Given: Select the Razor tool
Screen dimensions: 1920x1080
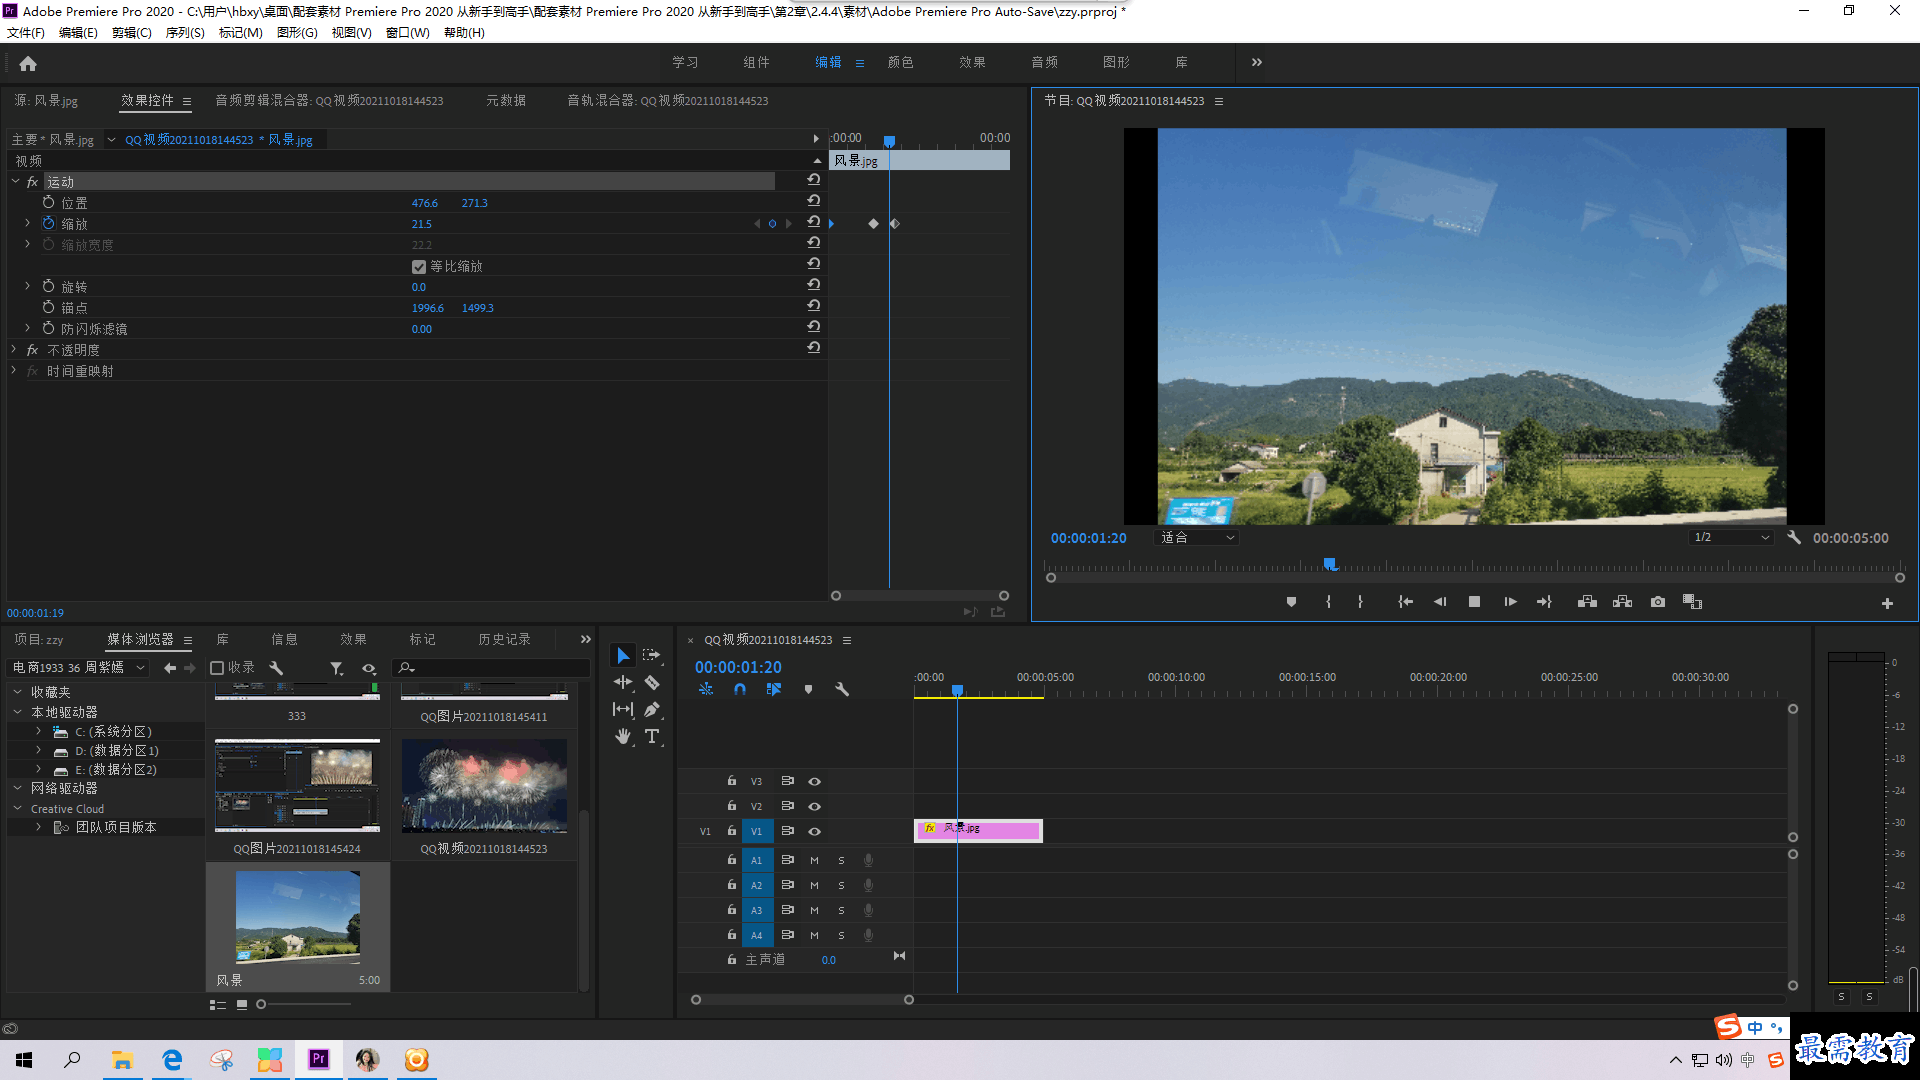Looking at the screenshot, I should 652,682.
